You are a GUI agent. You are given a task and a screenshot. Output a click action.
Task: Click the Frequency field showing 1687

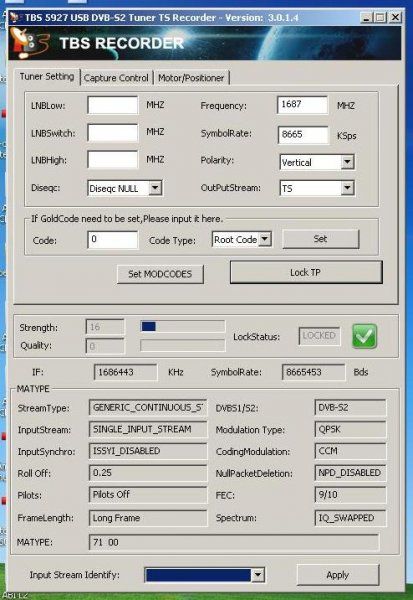click(x=302, y=105)
